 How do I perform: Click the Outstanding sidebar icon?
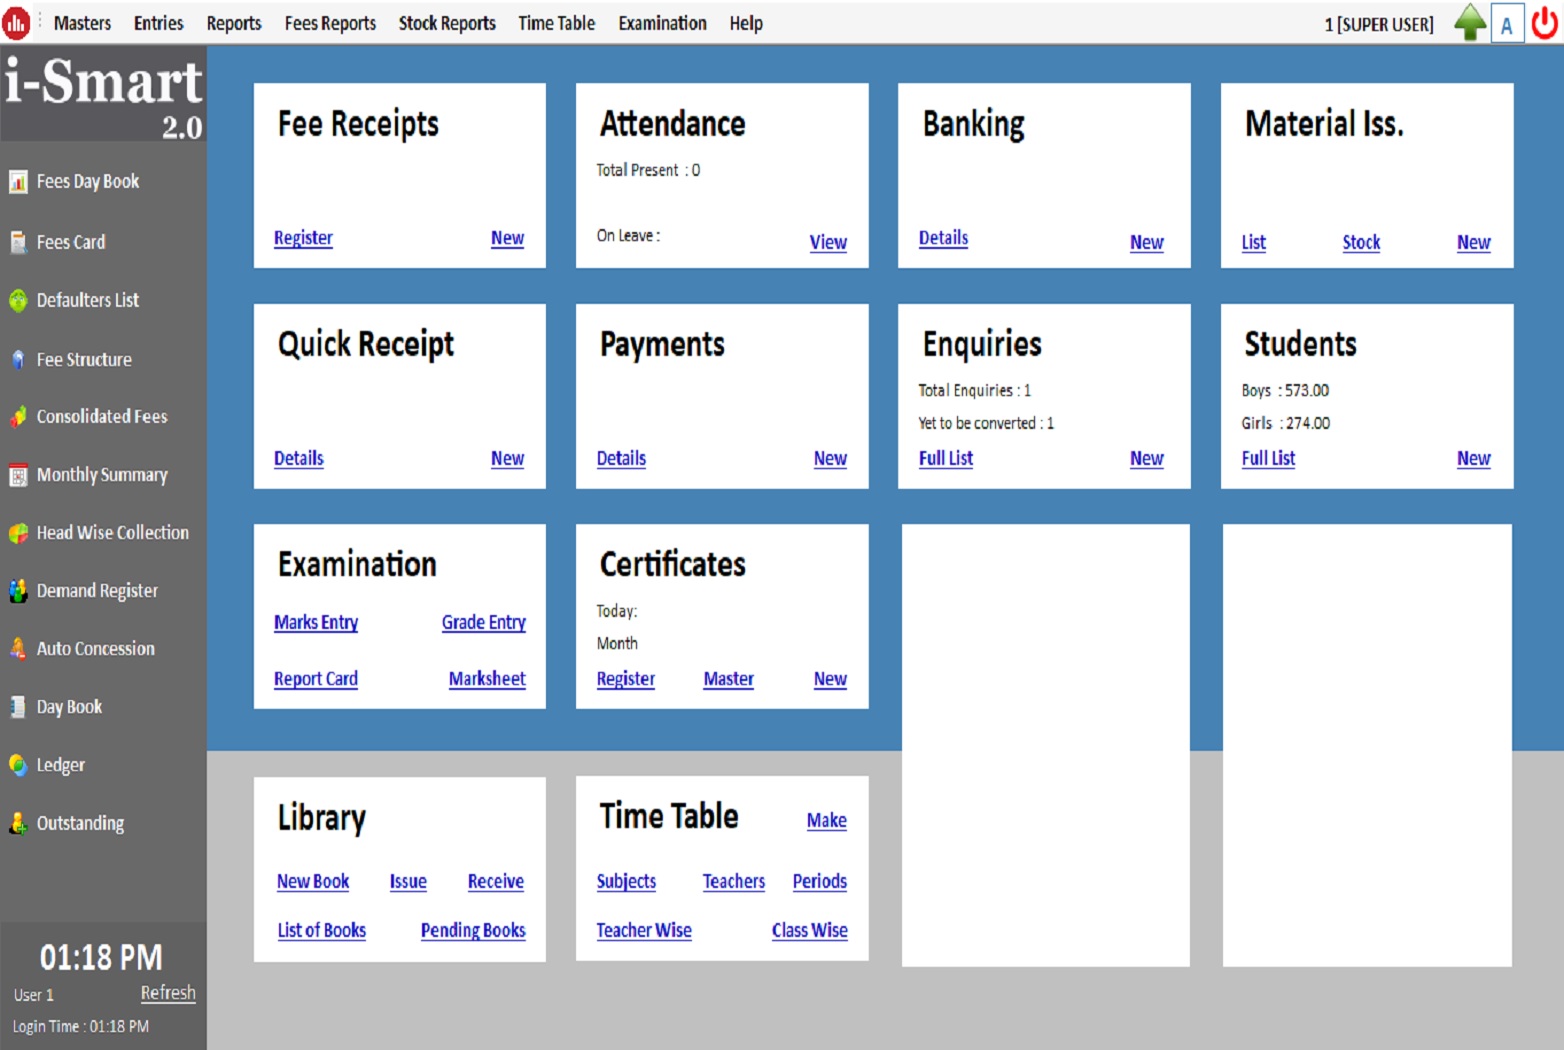click(x=18, y=823)
